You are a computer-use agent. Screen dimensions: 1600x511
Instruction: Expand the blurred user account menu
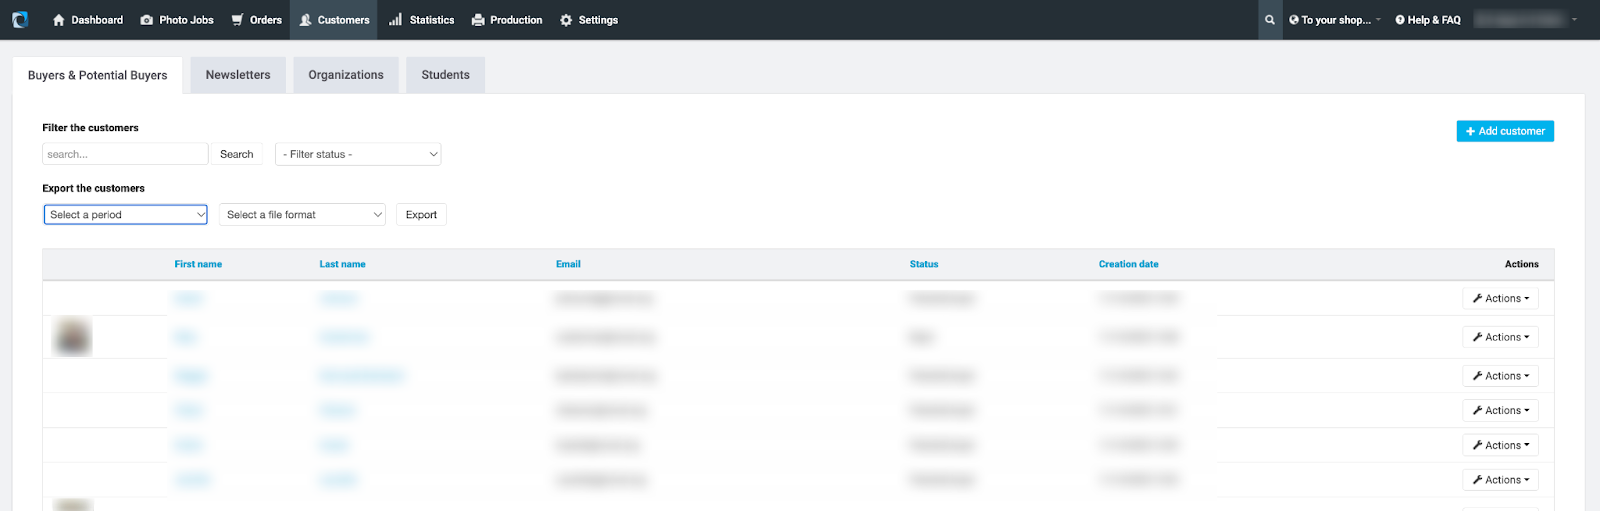tap(1526, 20)
